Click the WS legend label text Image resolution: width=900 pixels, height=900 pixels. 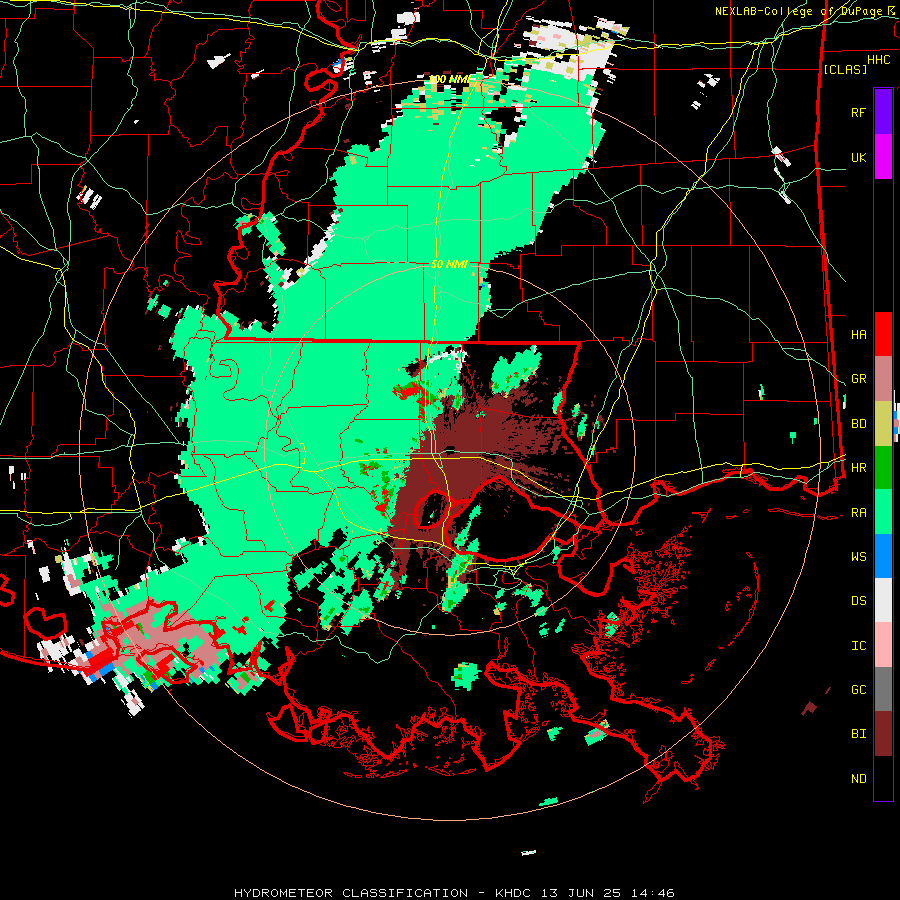(859, 557)
